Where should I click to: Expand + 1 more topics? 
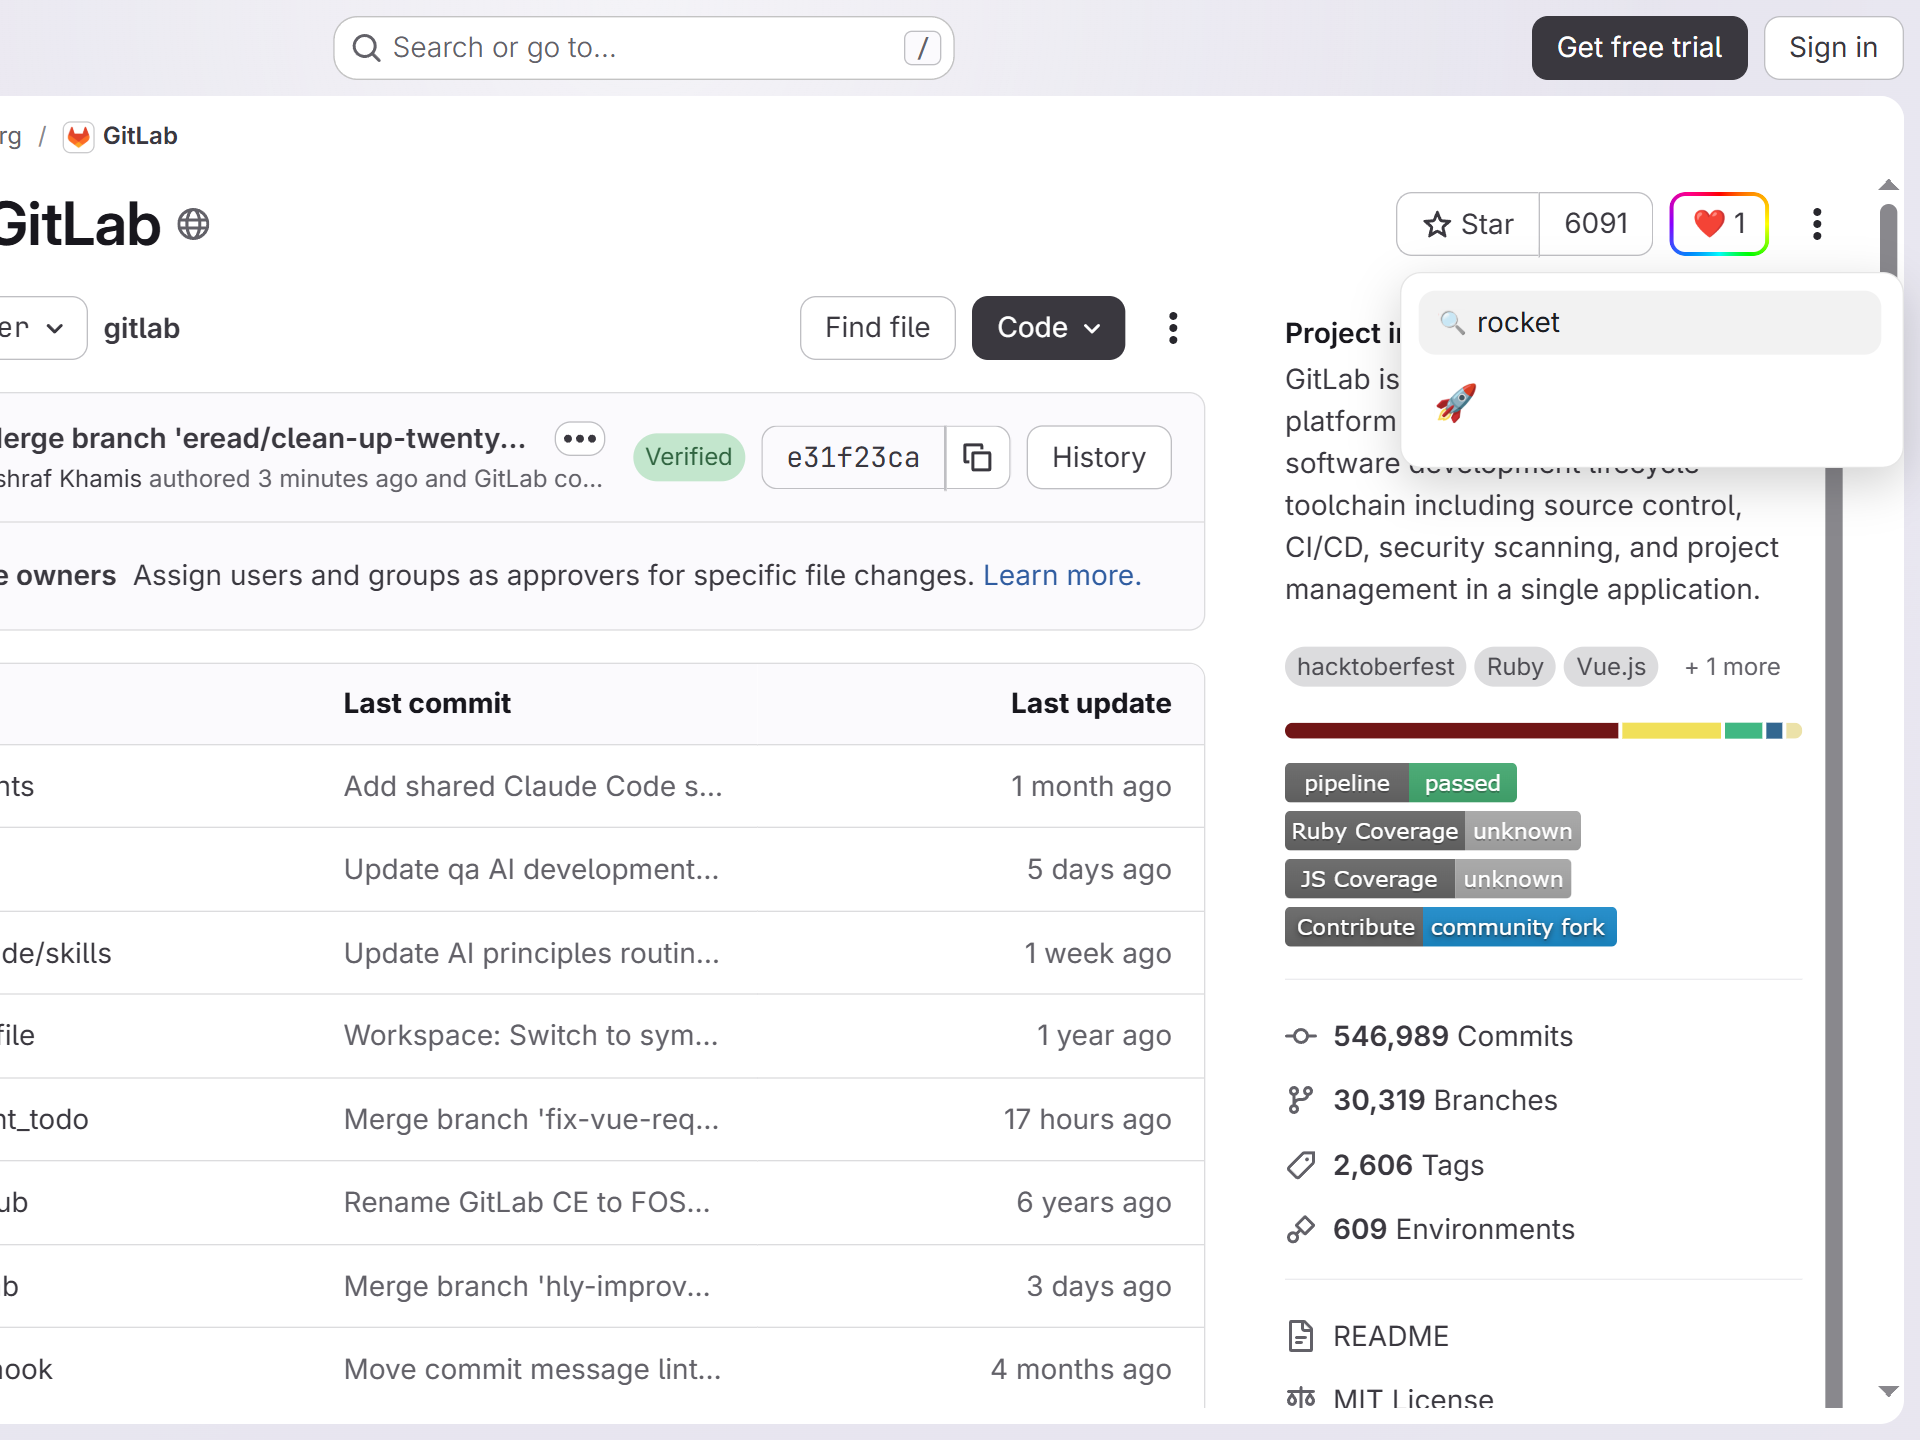click(1732, 667)
